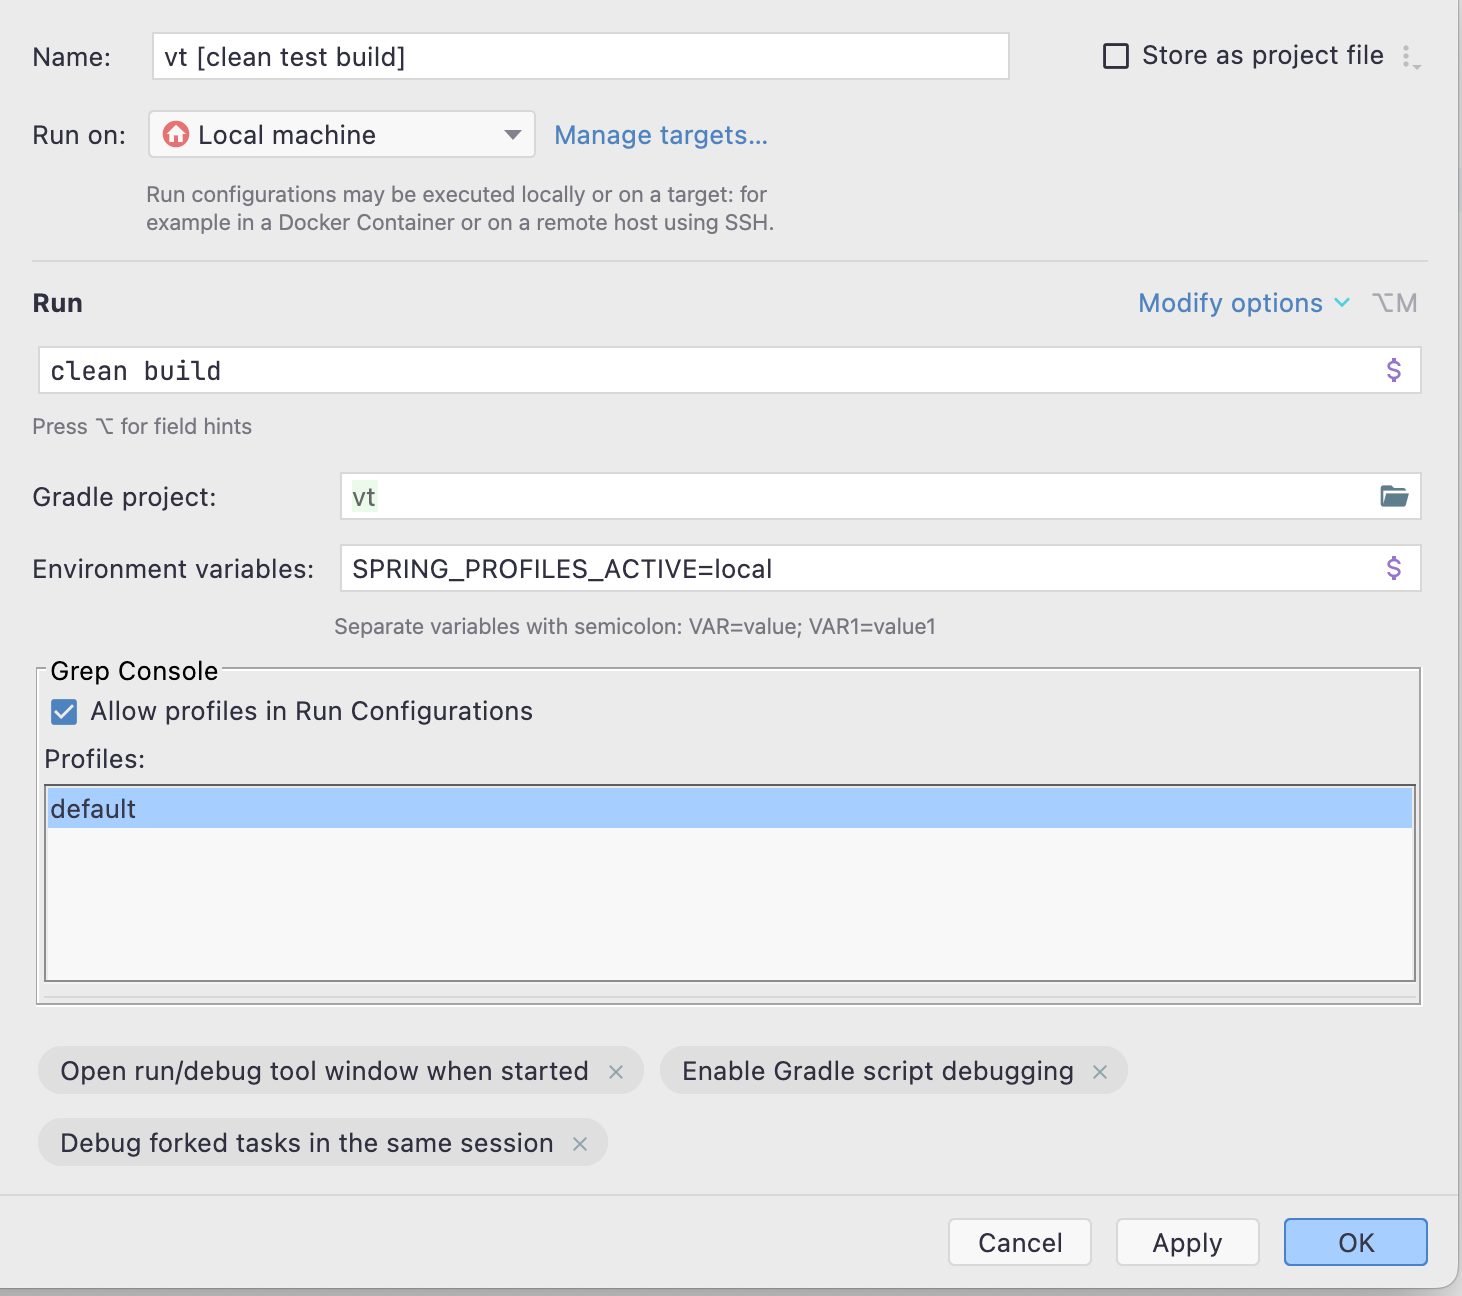Click the folder icon in Gradle project field

click(1394, 496)
